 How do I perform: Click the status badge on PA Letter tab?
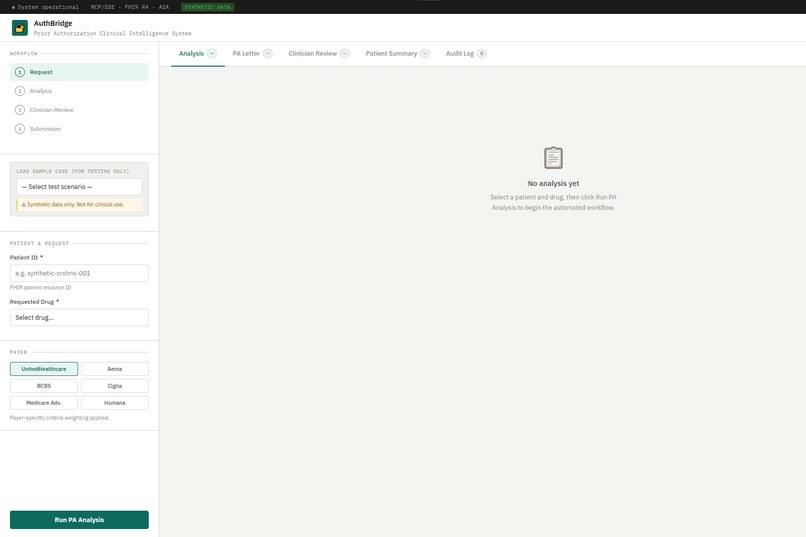pyautogui.click(x=268, y=53)
